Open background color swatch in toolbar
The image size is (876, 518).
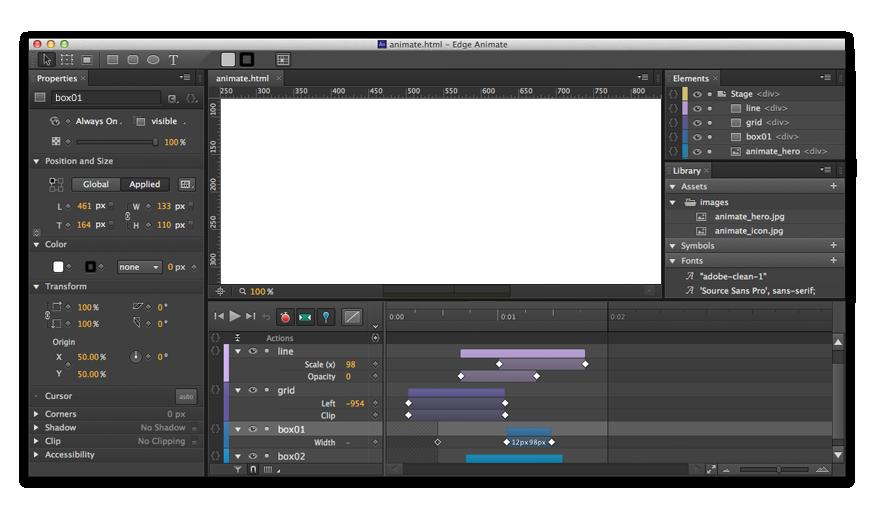[228, 59]
